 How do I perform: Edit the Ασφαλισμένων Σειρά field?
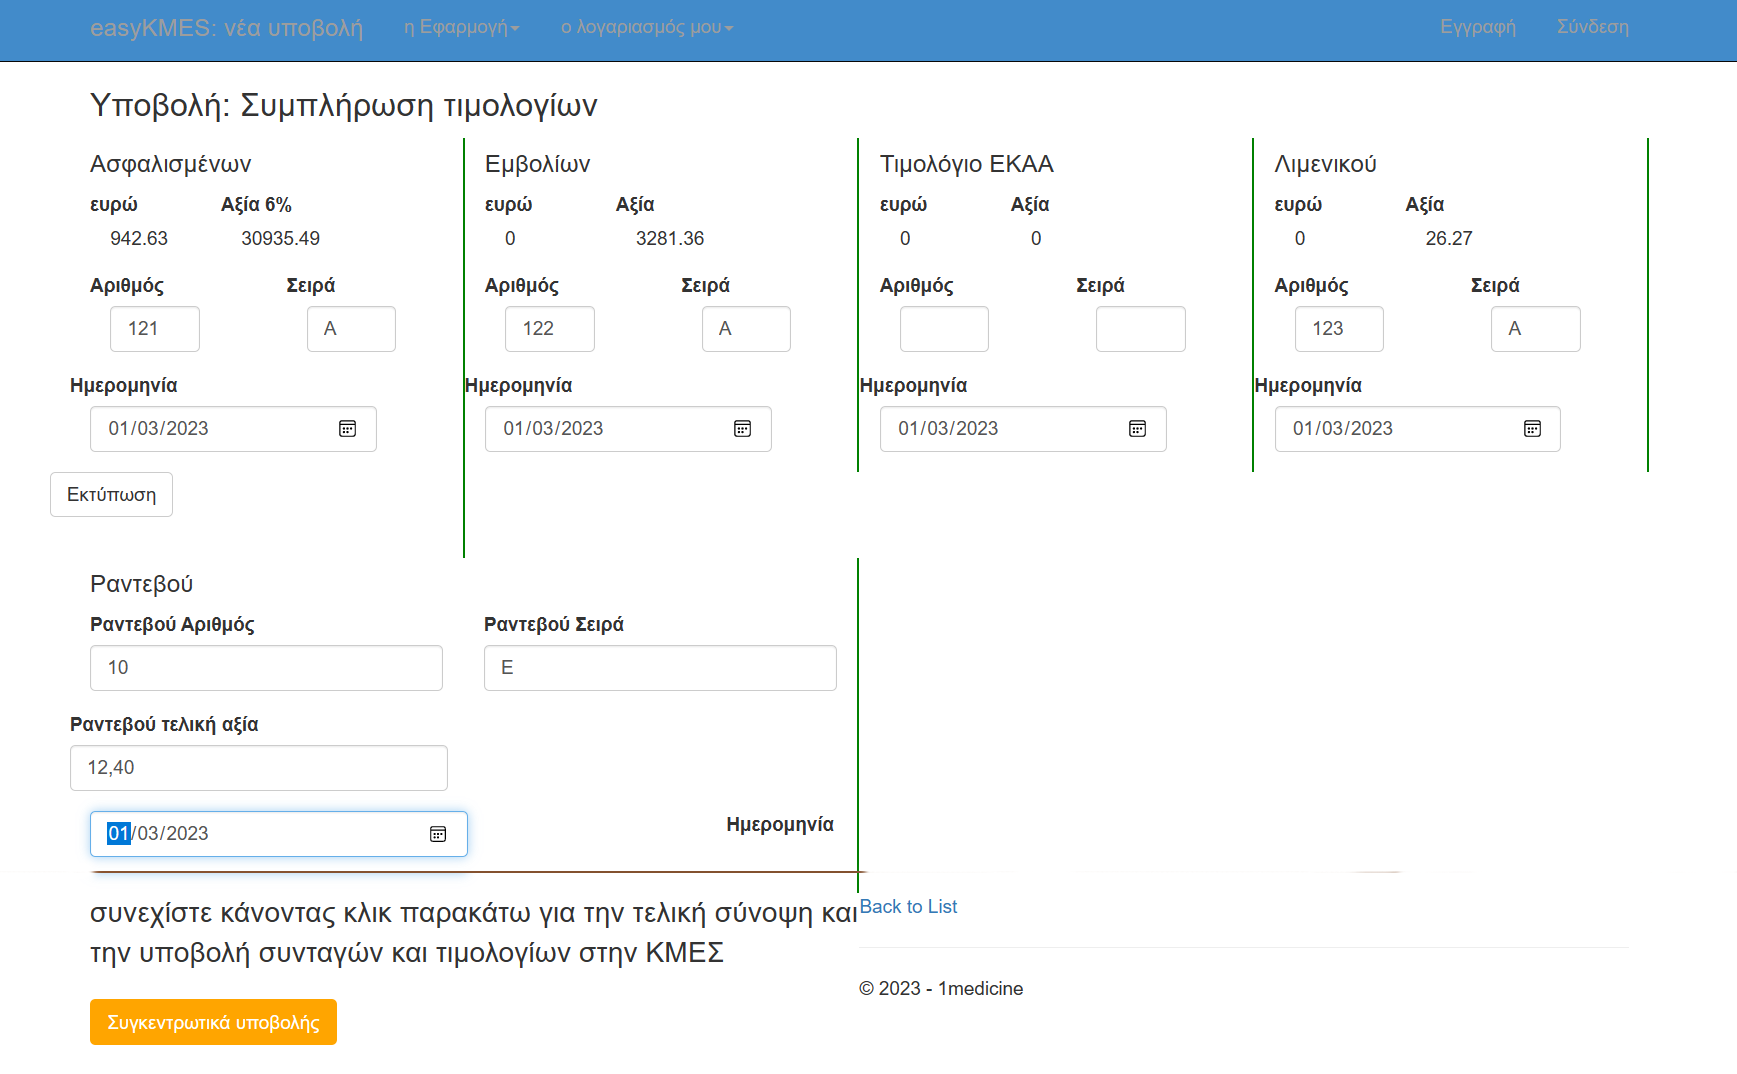(351, 329)
